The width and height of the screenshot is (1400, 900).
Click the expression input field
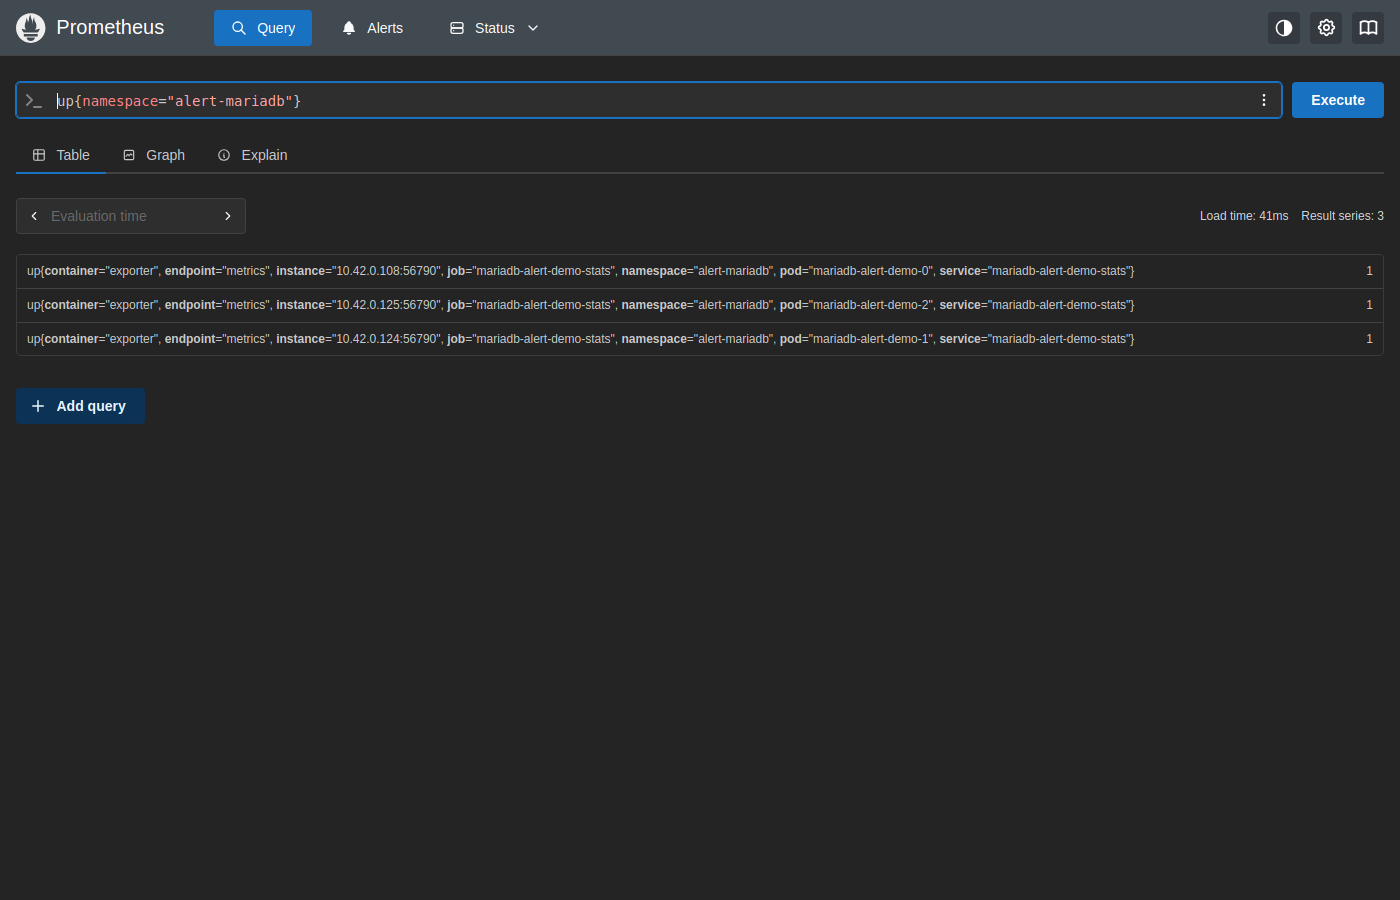[x=650, y=100]
